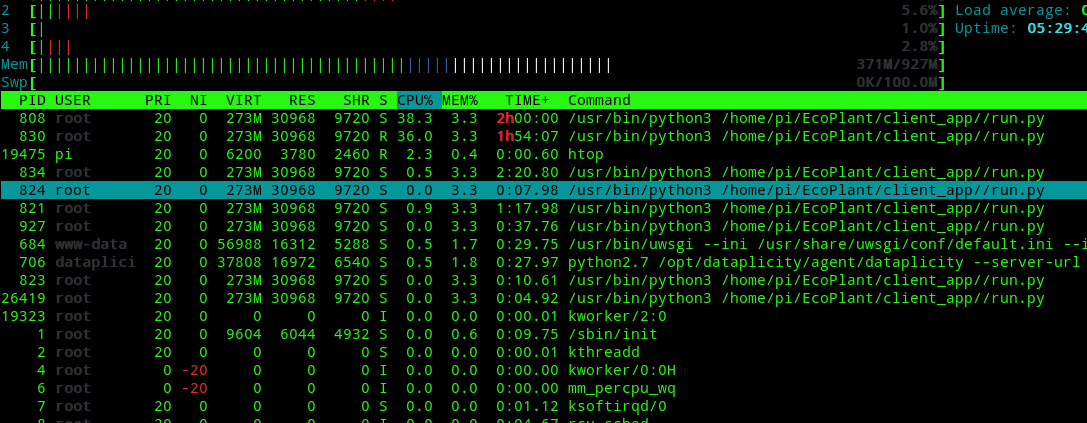This screenshot has width=1087, height=423.
Task: Sort by the SHR column header
Action: pos(356,100)
